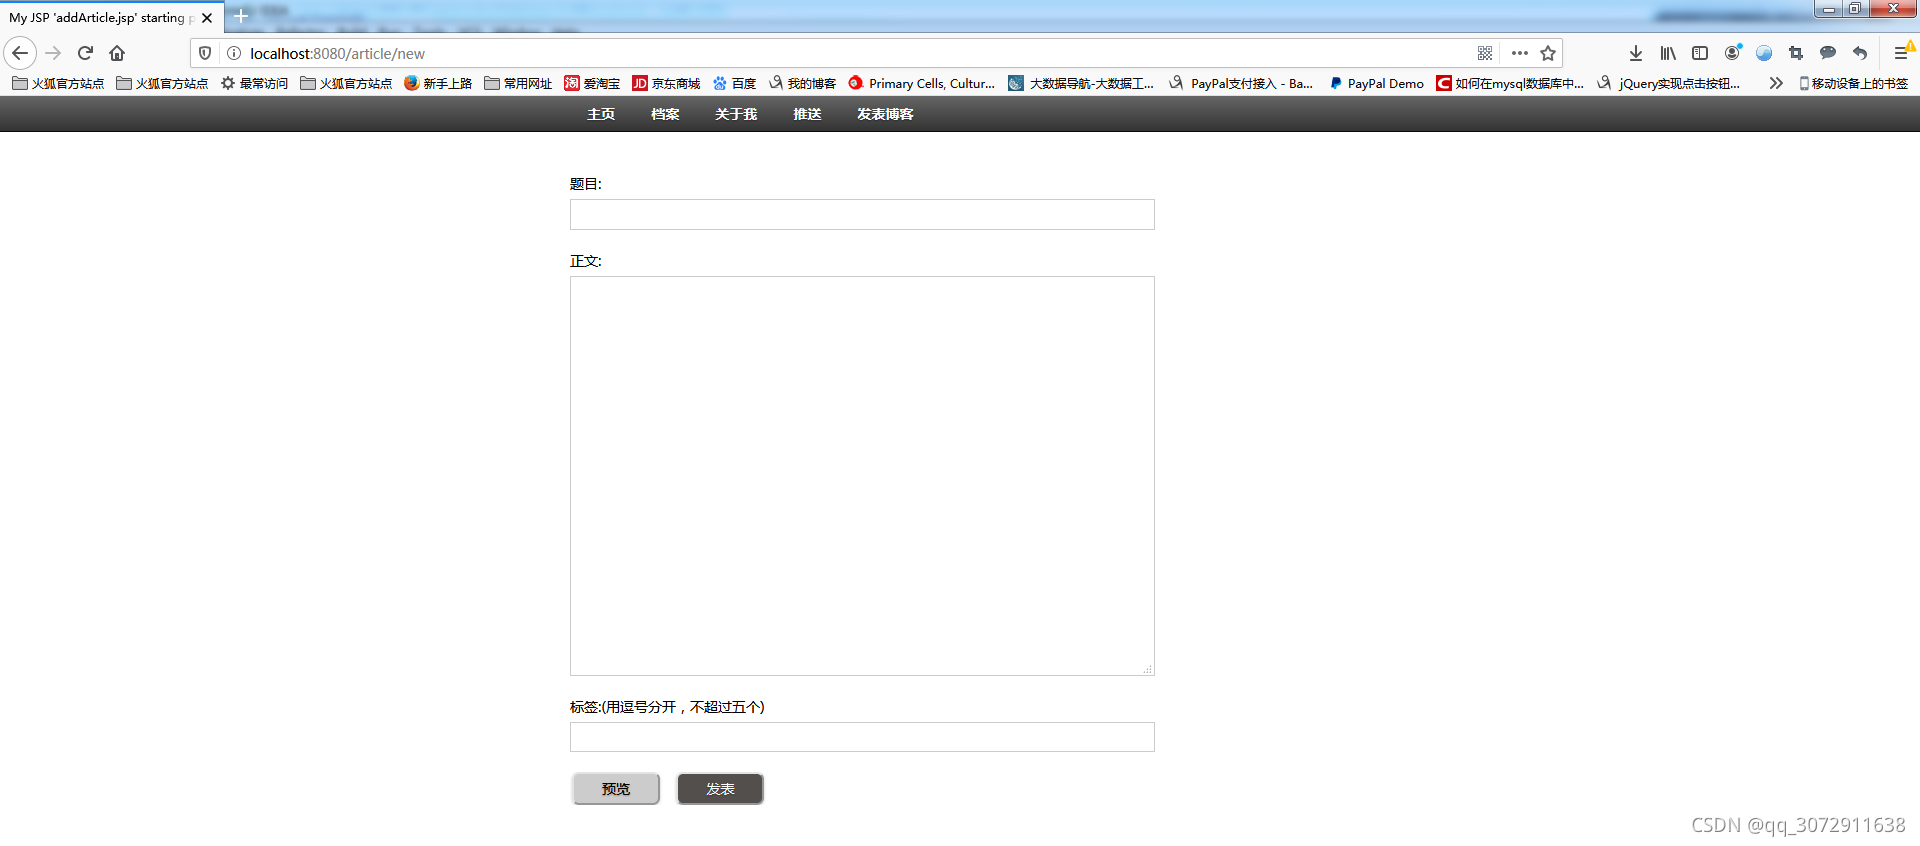Select the 'My JSP addArticle.jsp' tab
The width and height of the screenshot is (1920, 846).
(x=111, y=18)
